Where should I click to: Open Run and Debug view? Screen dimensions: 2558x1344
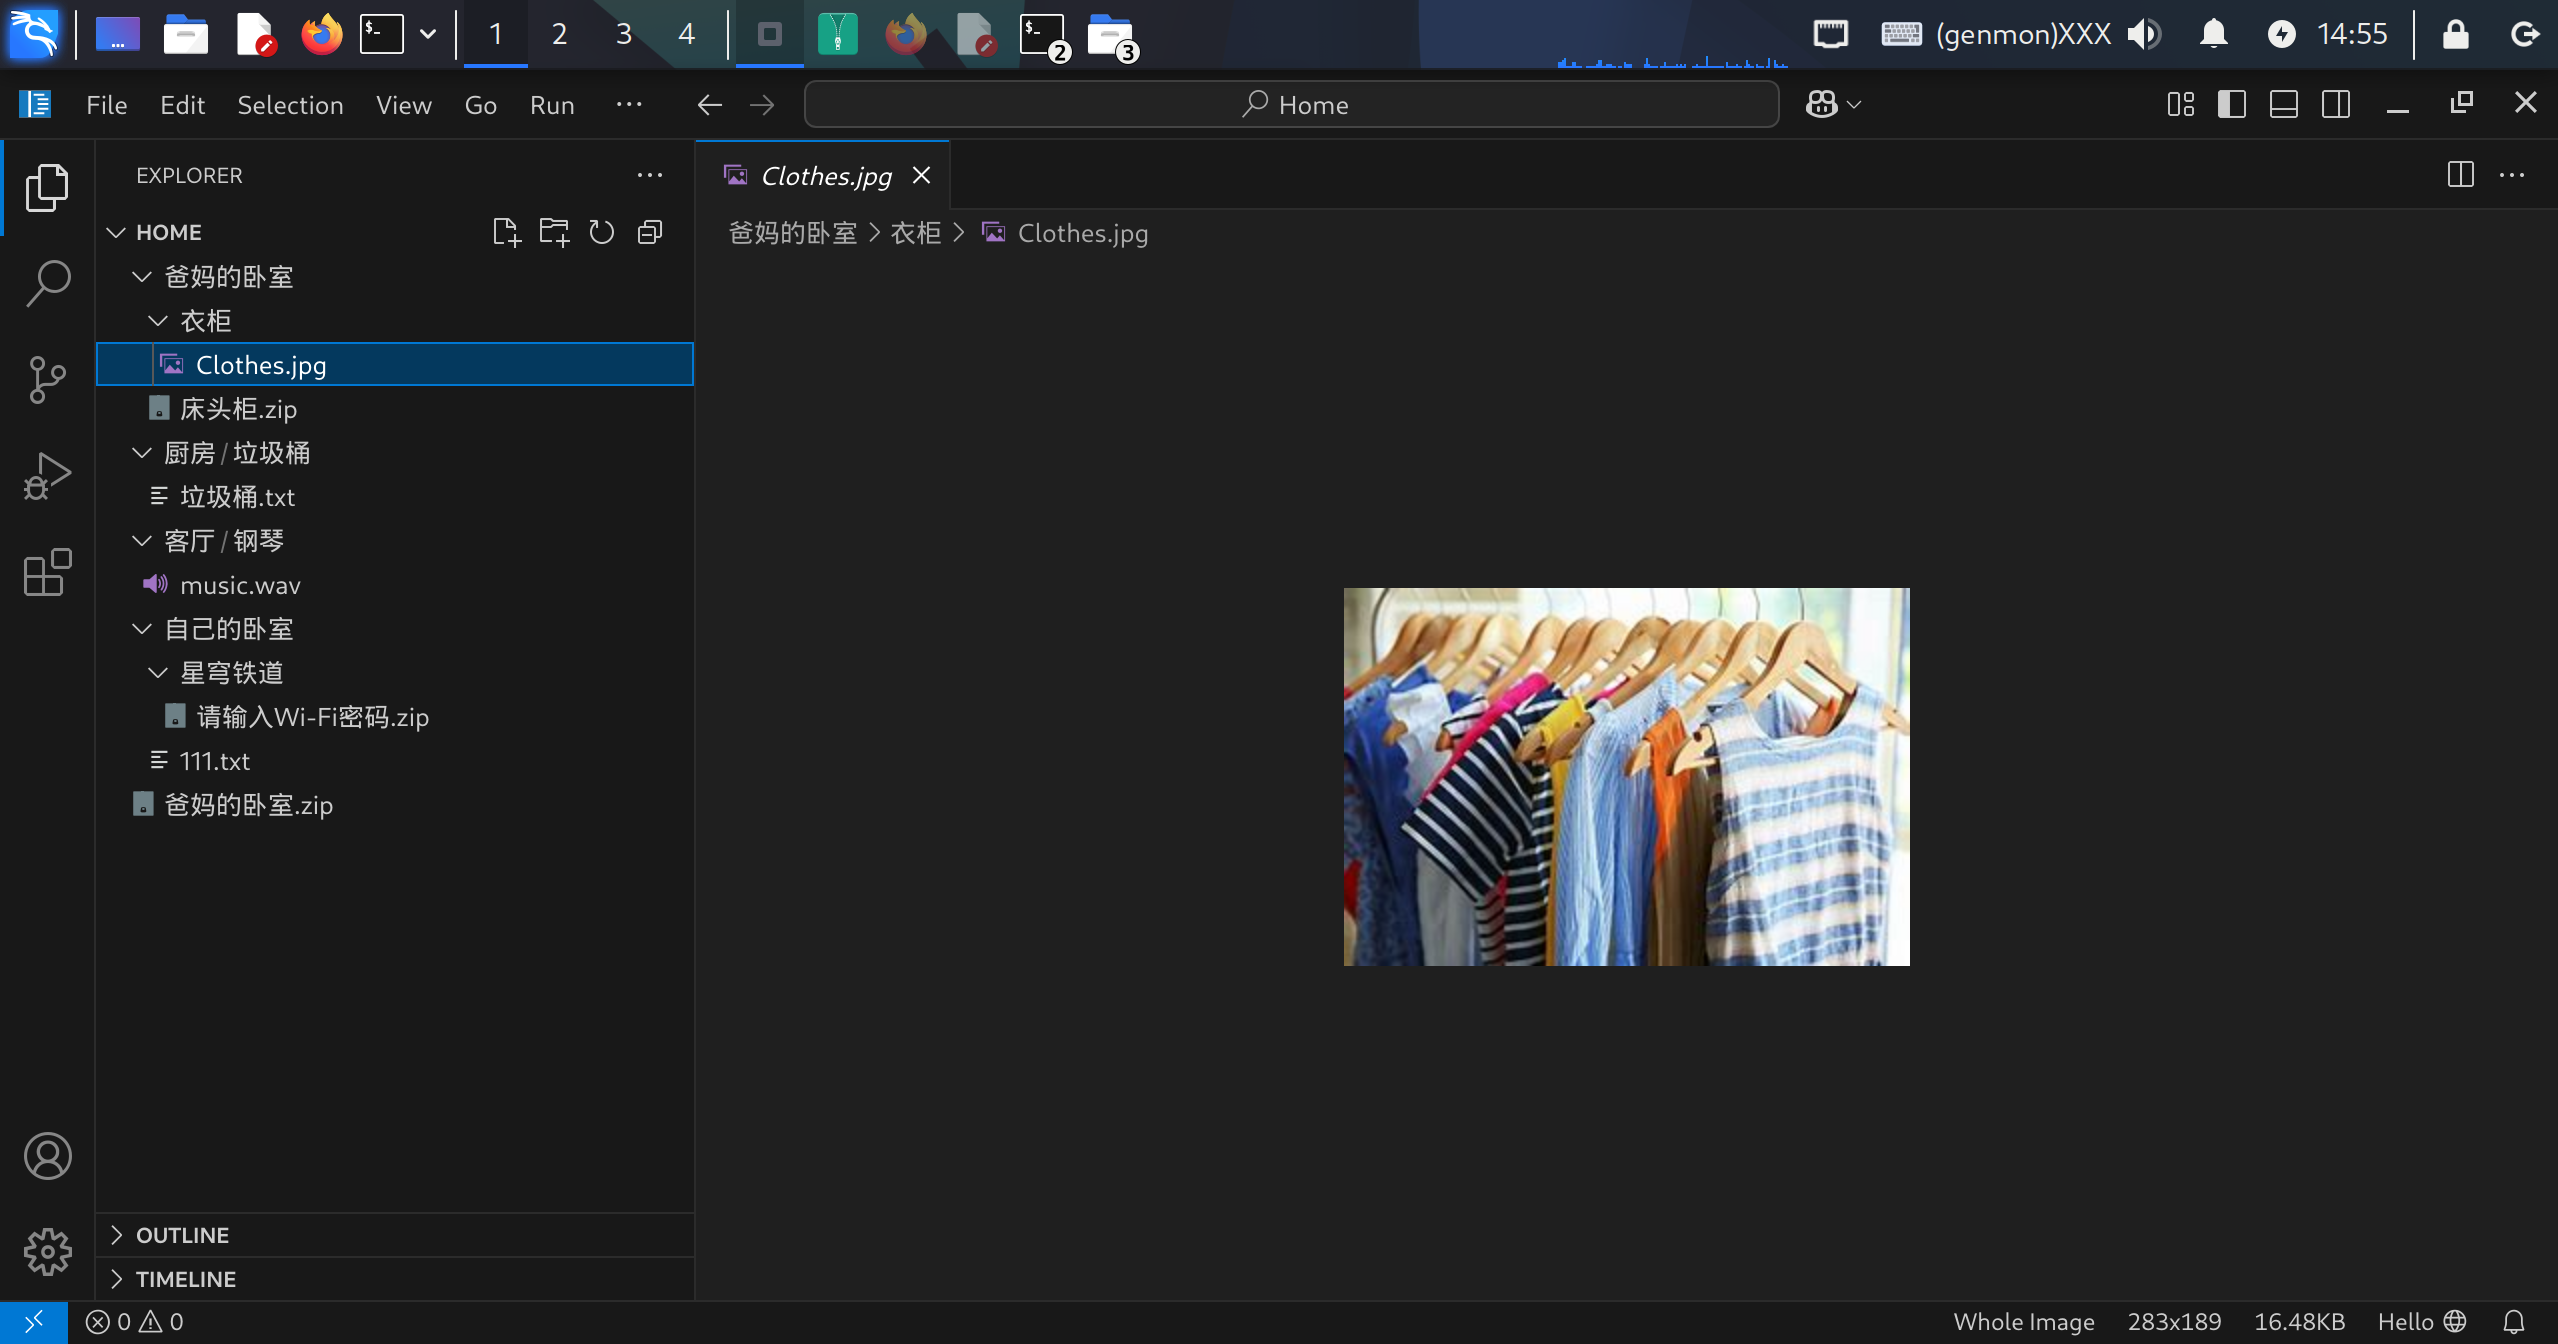pyautogui.click(x=47, y=476)
